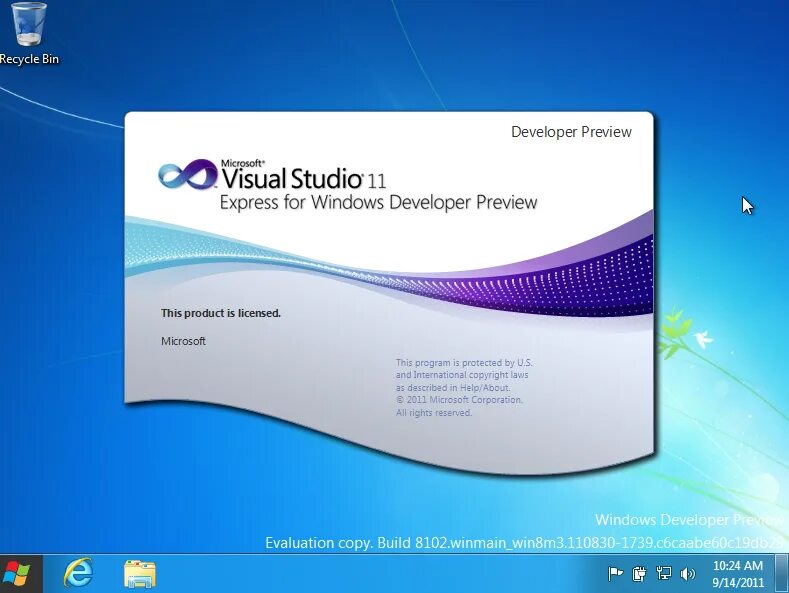The image size is (789, 593).
Task: Click the 'Visual Studio 11' title text
Action: [303, 178]
